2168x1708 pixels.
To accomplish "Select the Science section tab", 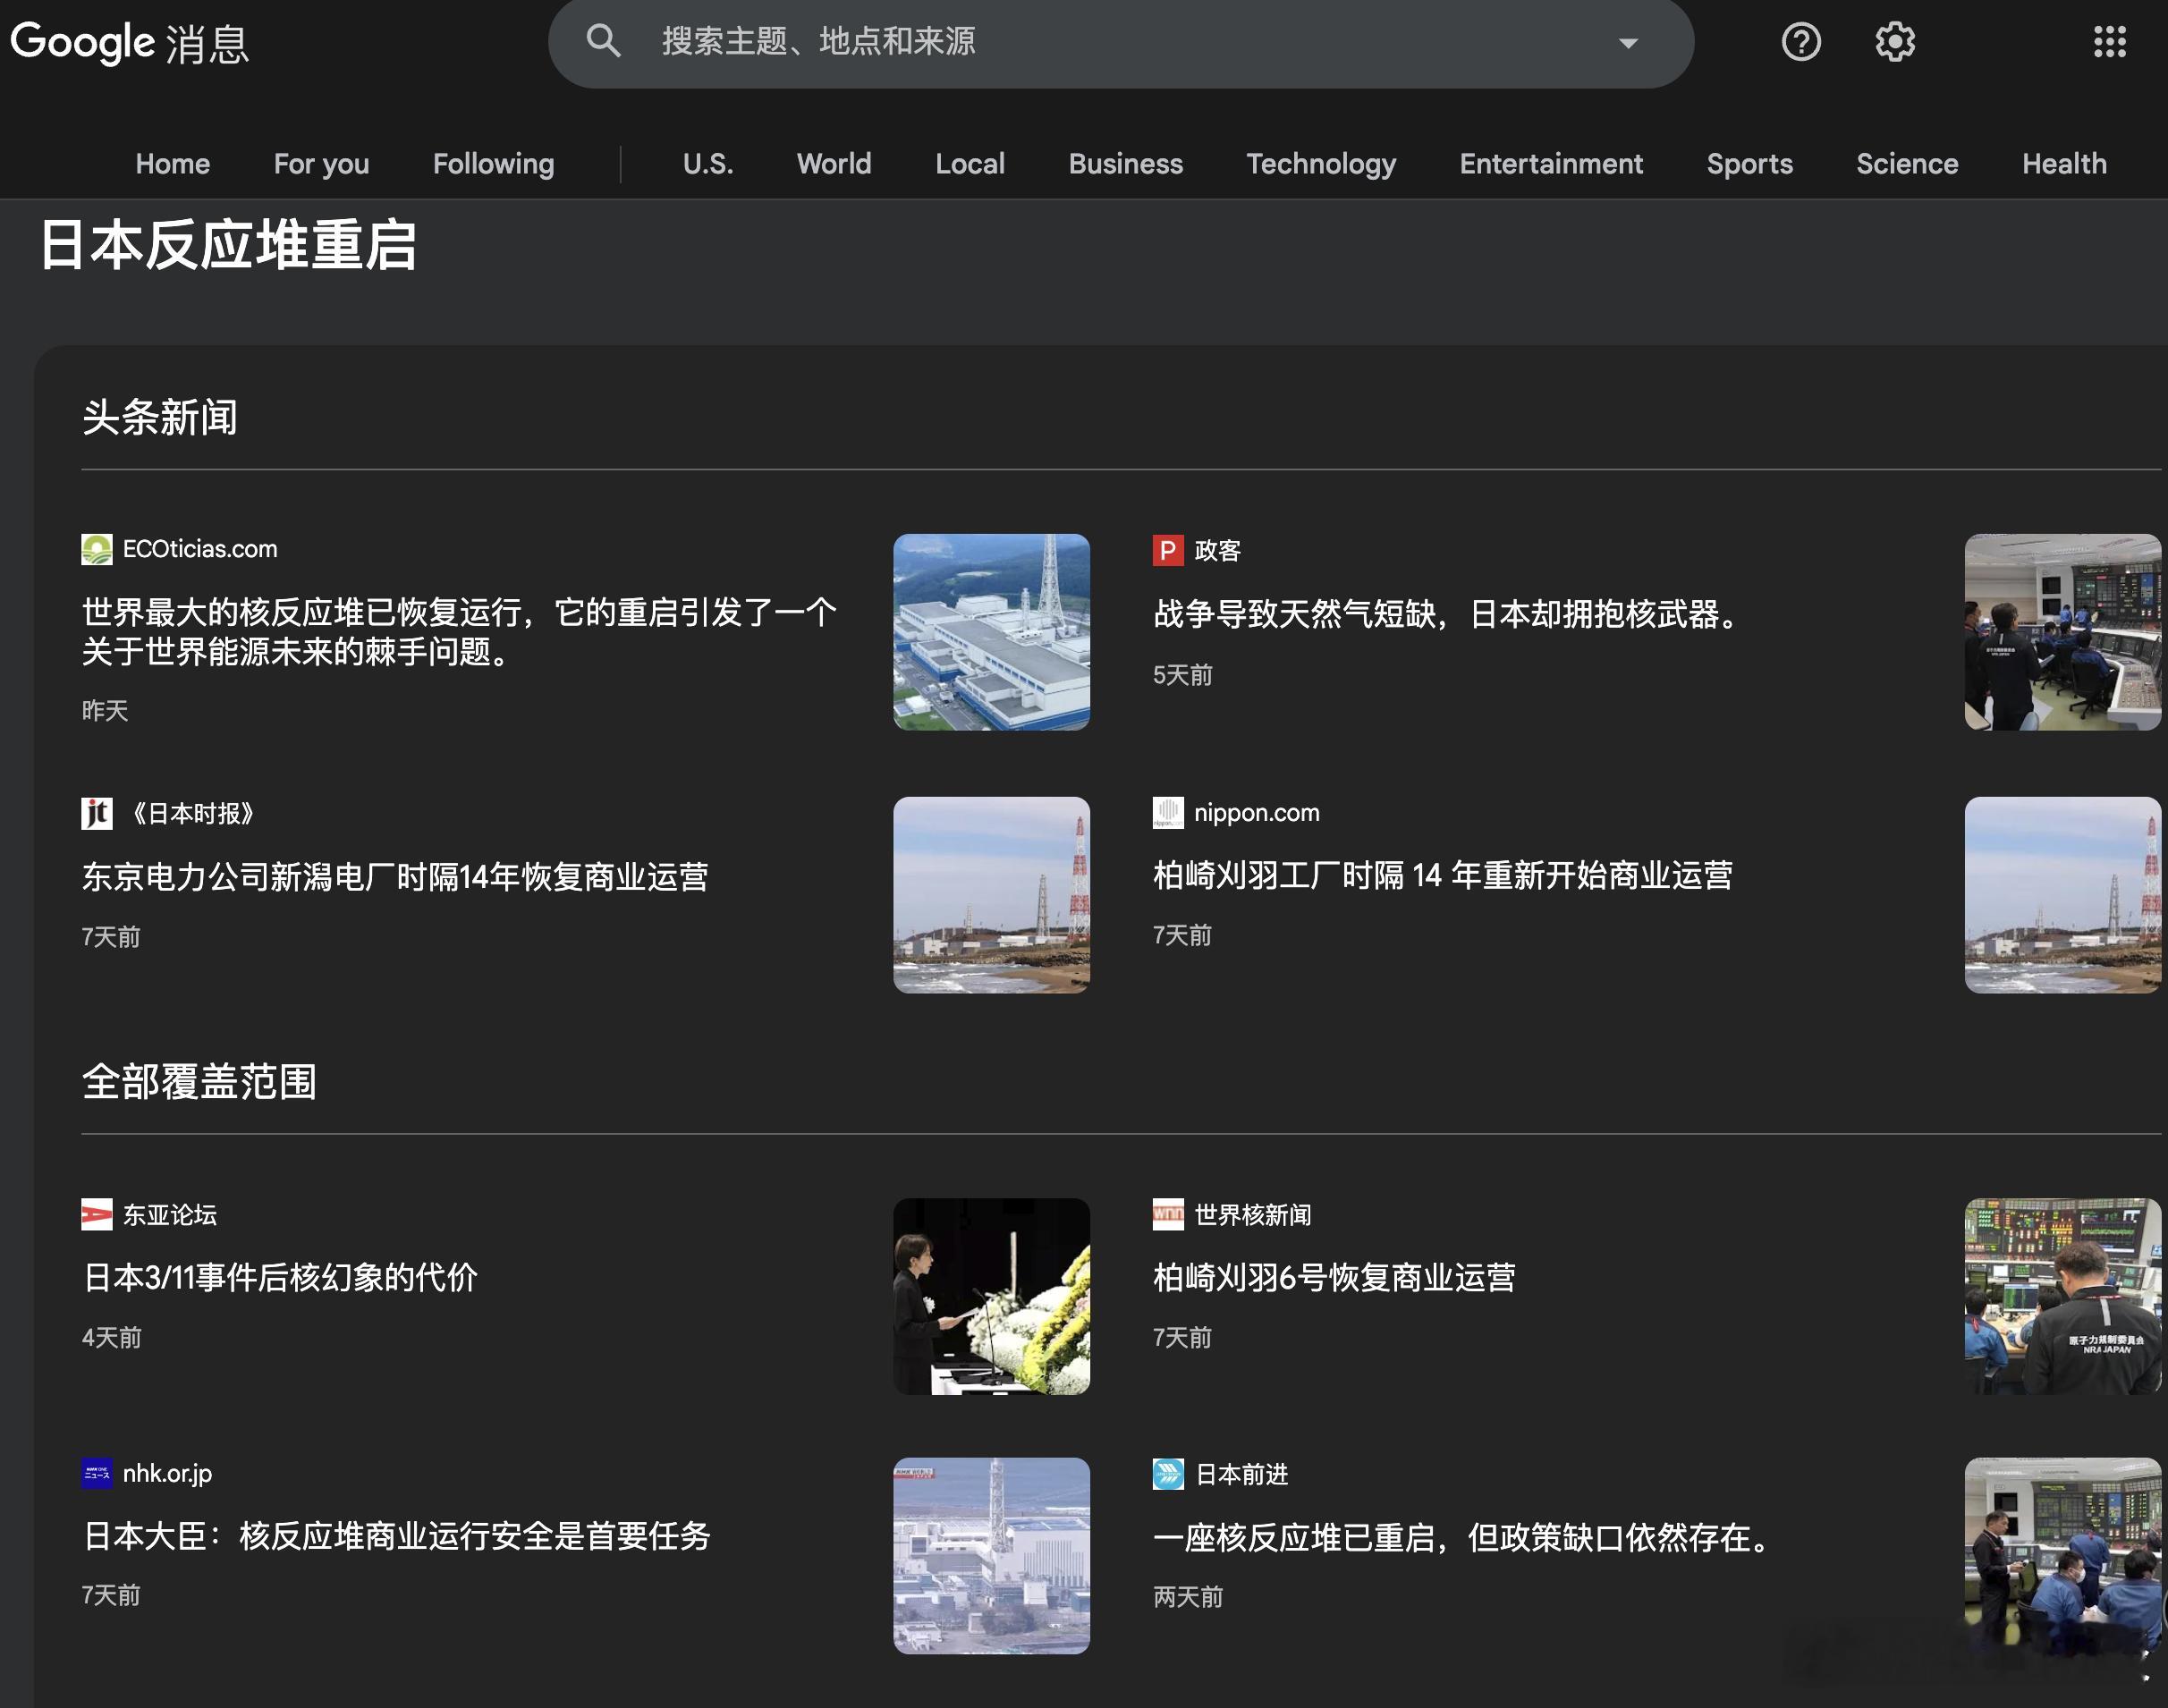I will click(x=1906, y=164).
